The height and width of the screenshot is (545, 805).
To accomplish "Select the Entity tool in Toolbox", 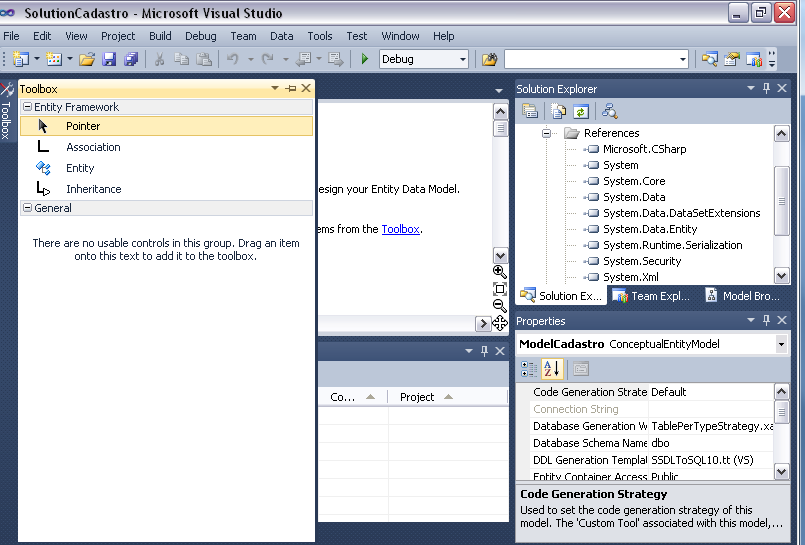I will (166, 168).
